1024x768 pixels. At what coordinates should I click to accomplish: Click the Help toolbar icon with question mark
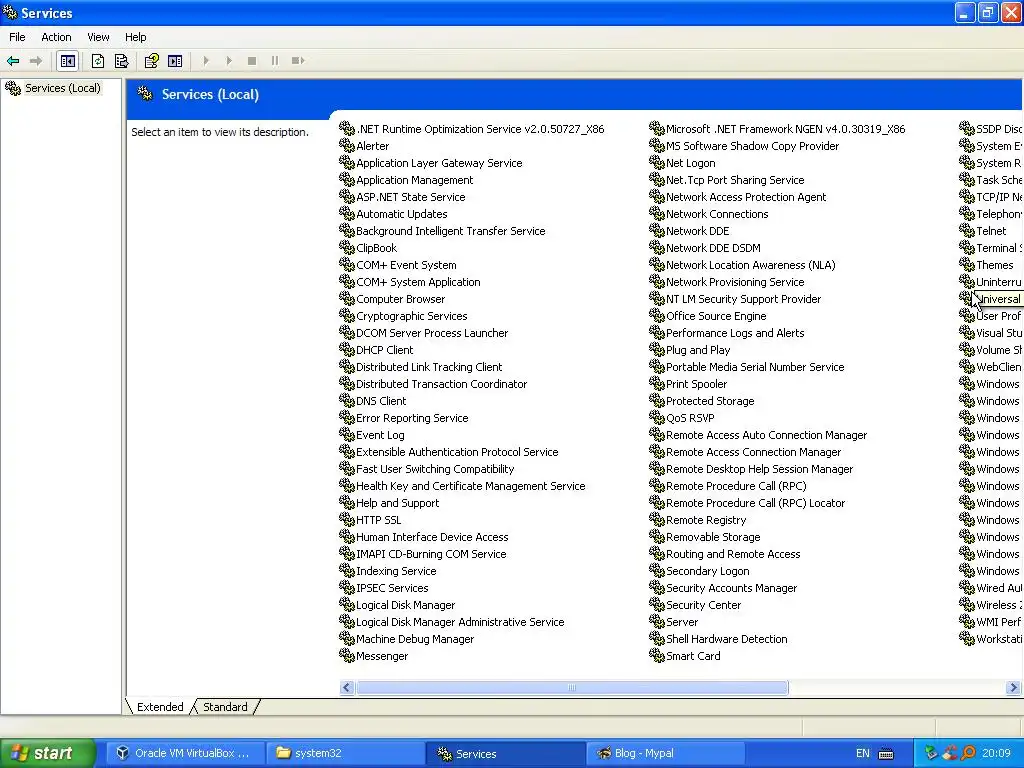152,61
